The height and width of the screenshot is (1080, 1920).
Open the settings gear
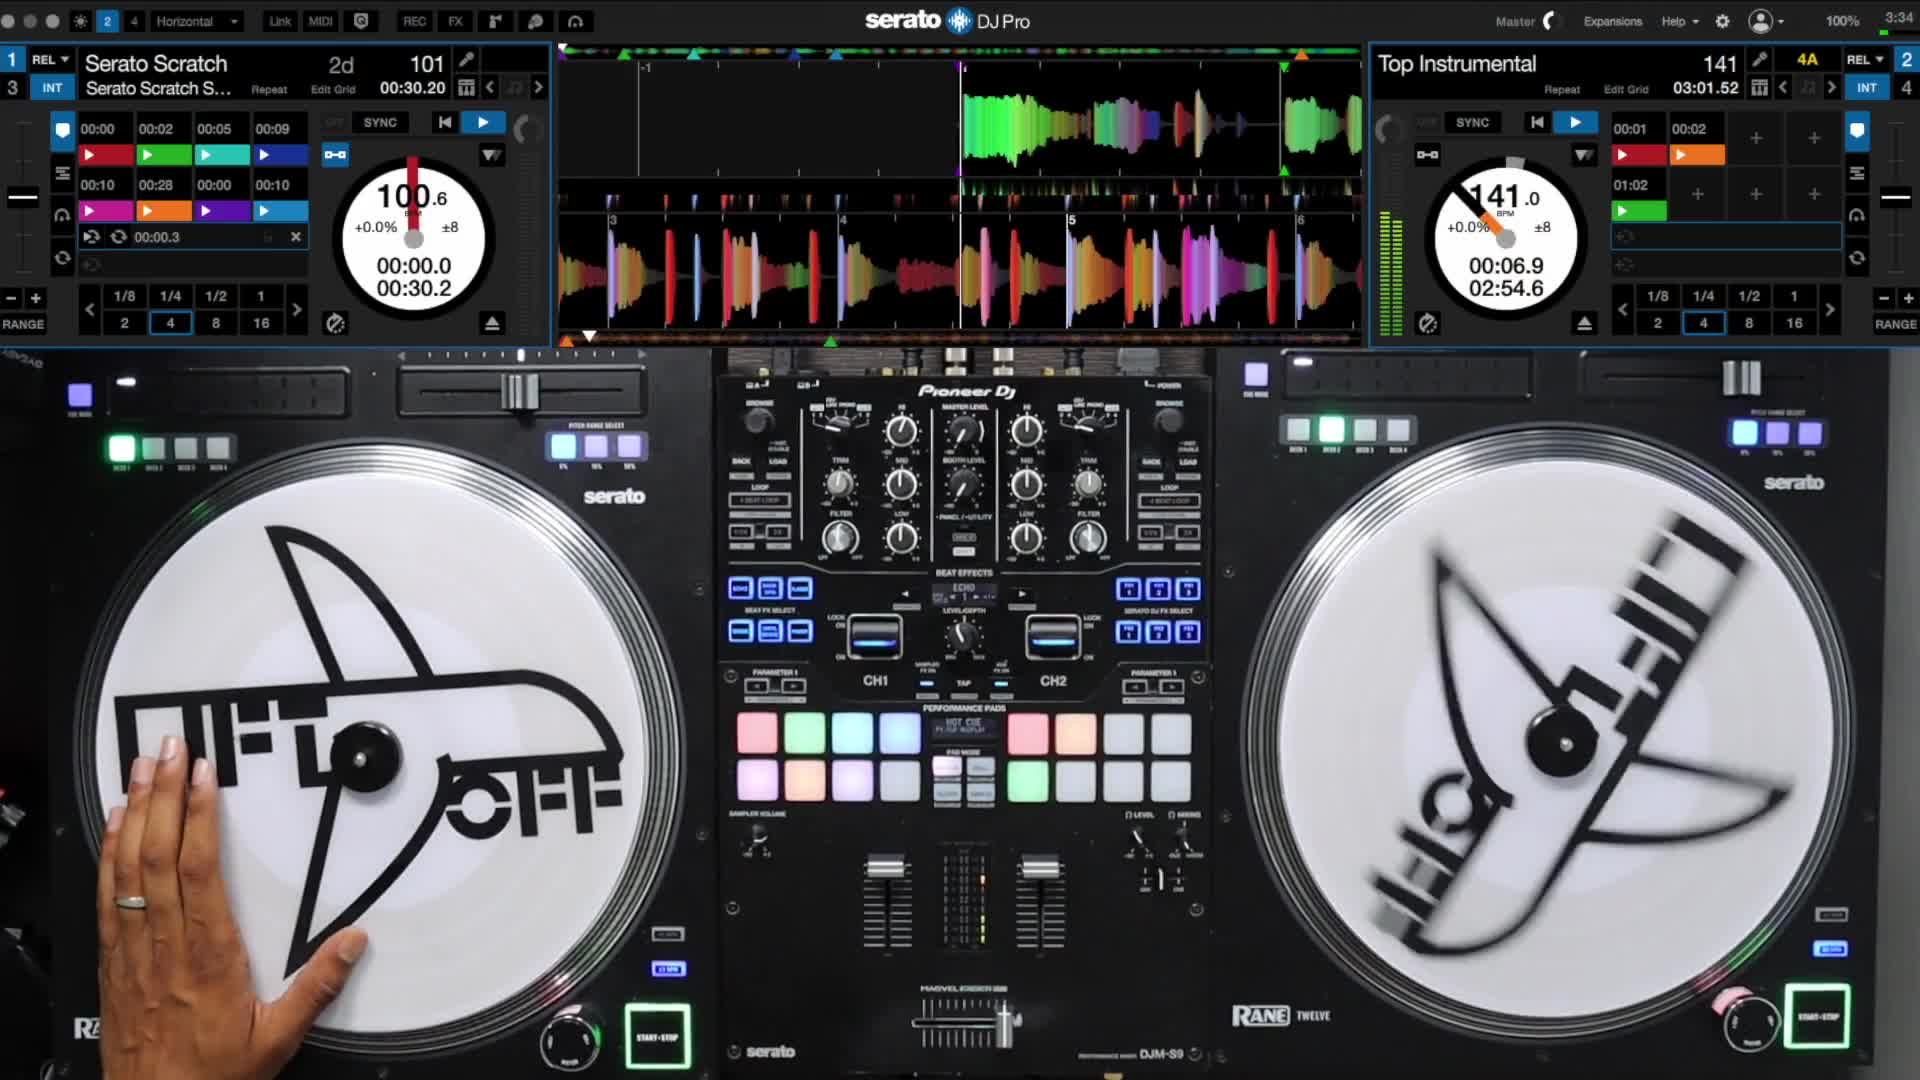click(x=1722, y=21)
